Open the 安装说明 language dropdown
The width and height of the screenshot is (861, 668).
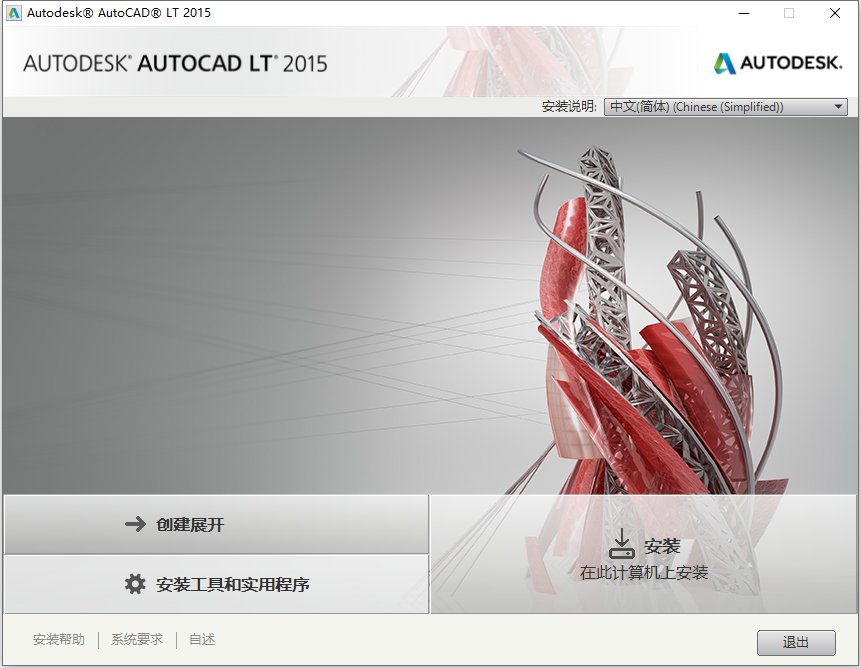[725, 106]
